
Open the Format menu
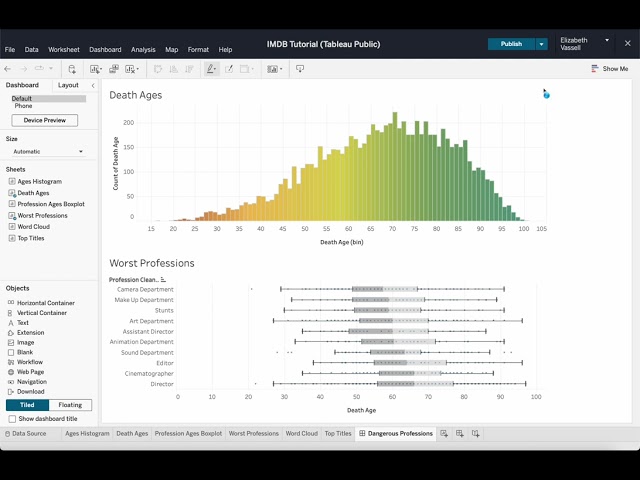click(198, 49)
